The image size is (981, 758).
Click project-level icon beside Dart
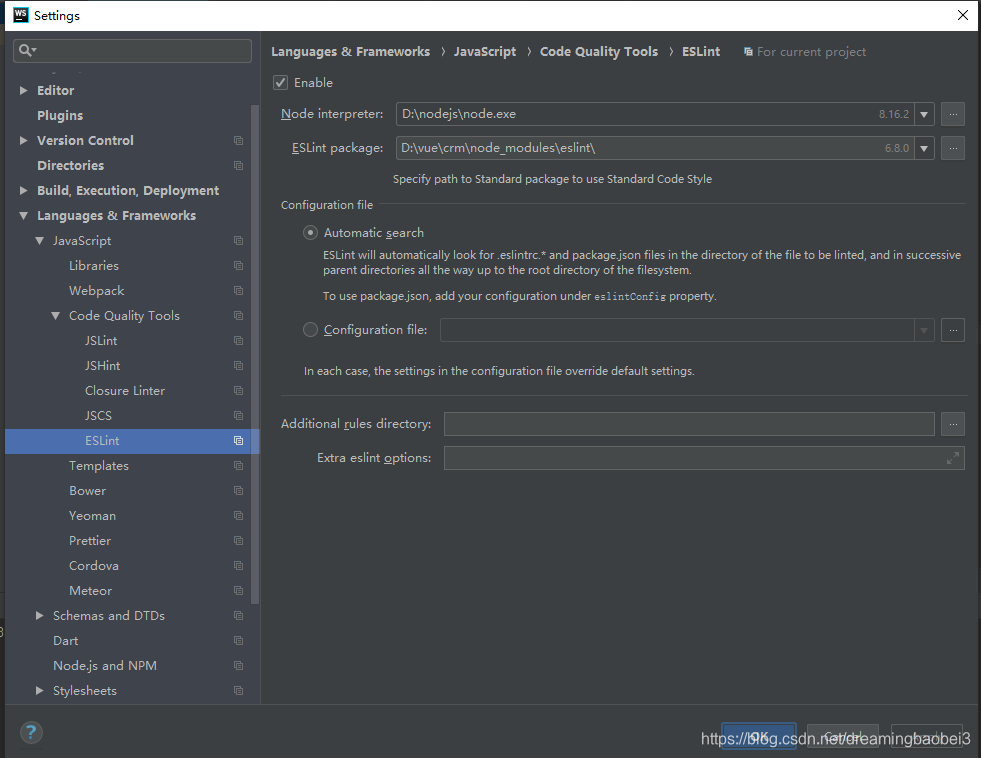238,640
